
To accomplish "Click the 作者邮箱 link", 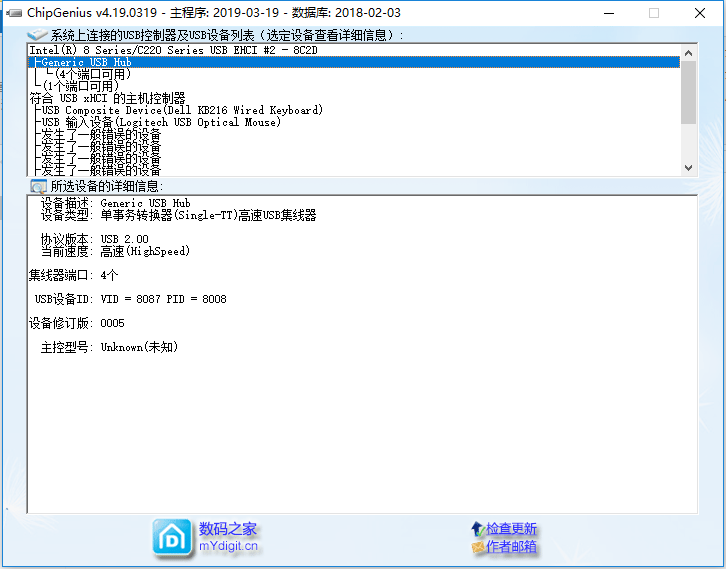I will pyautogui.click(x=511, y=547).
